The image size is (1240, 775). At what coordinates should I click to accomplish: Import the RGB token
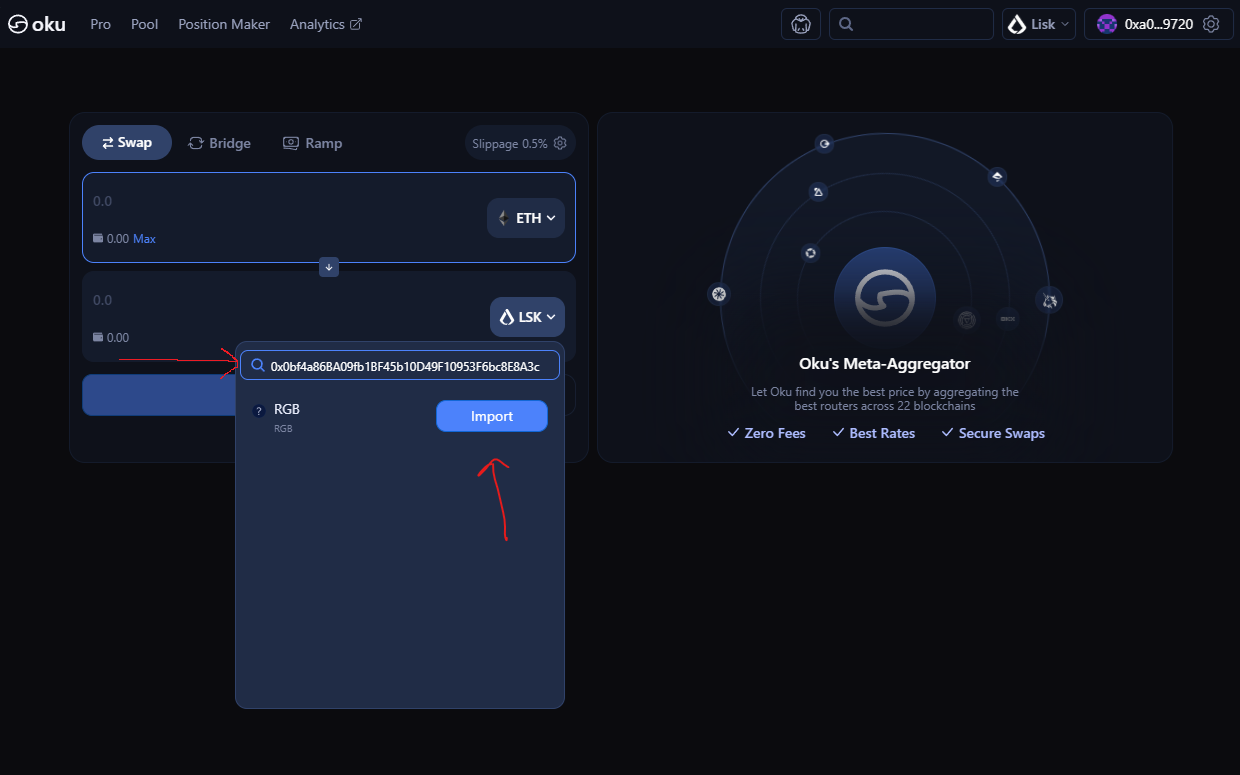coord(492,416)
